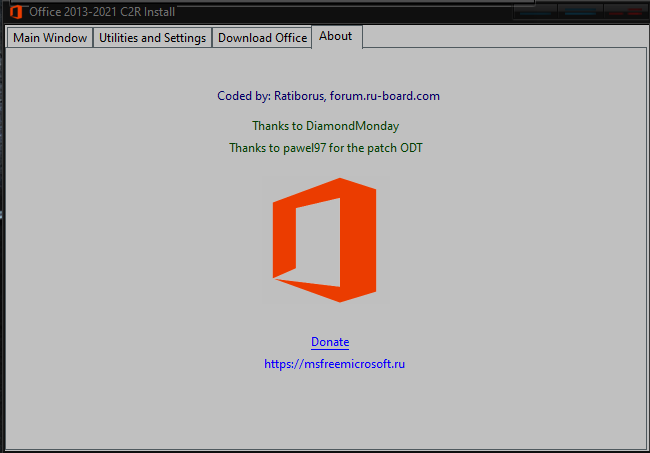Click the Donate link

[x=330, y=342]
